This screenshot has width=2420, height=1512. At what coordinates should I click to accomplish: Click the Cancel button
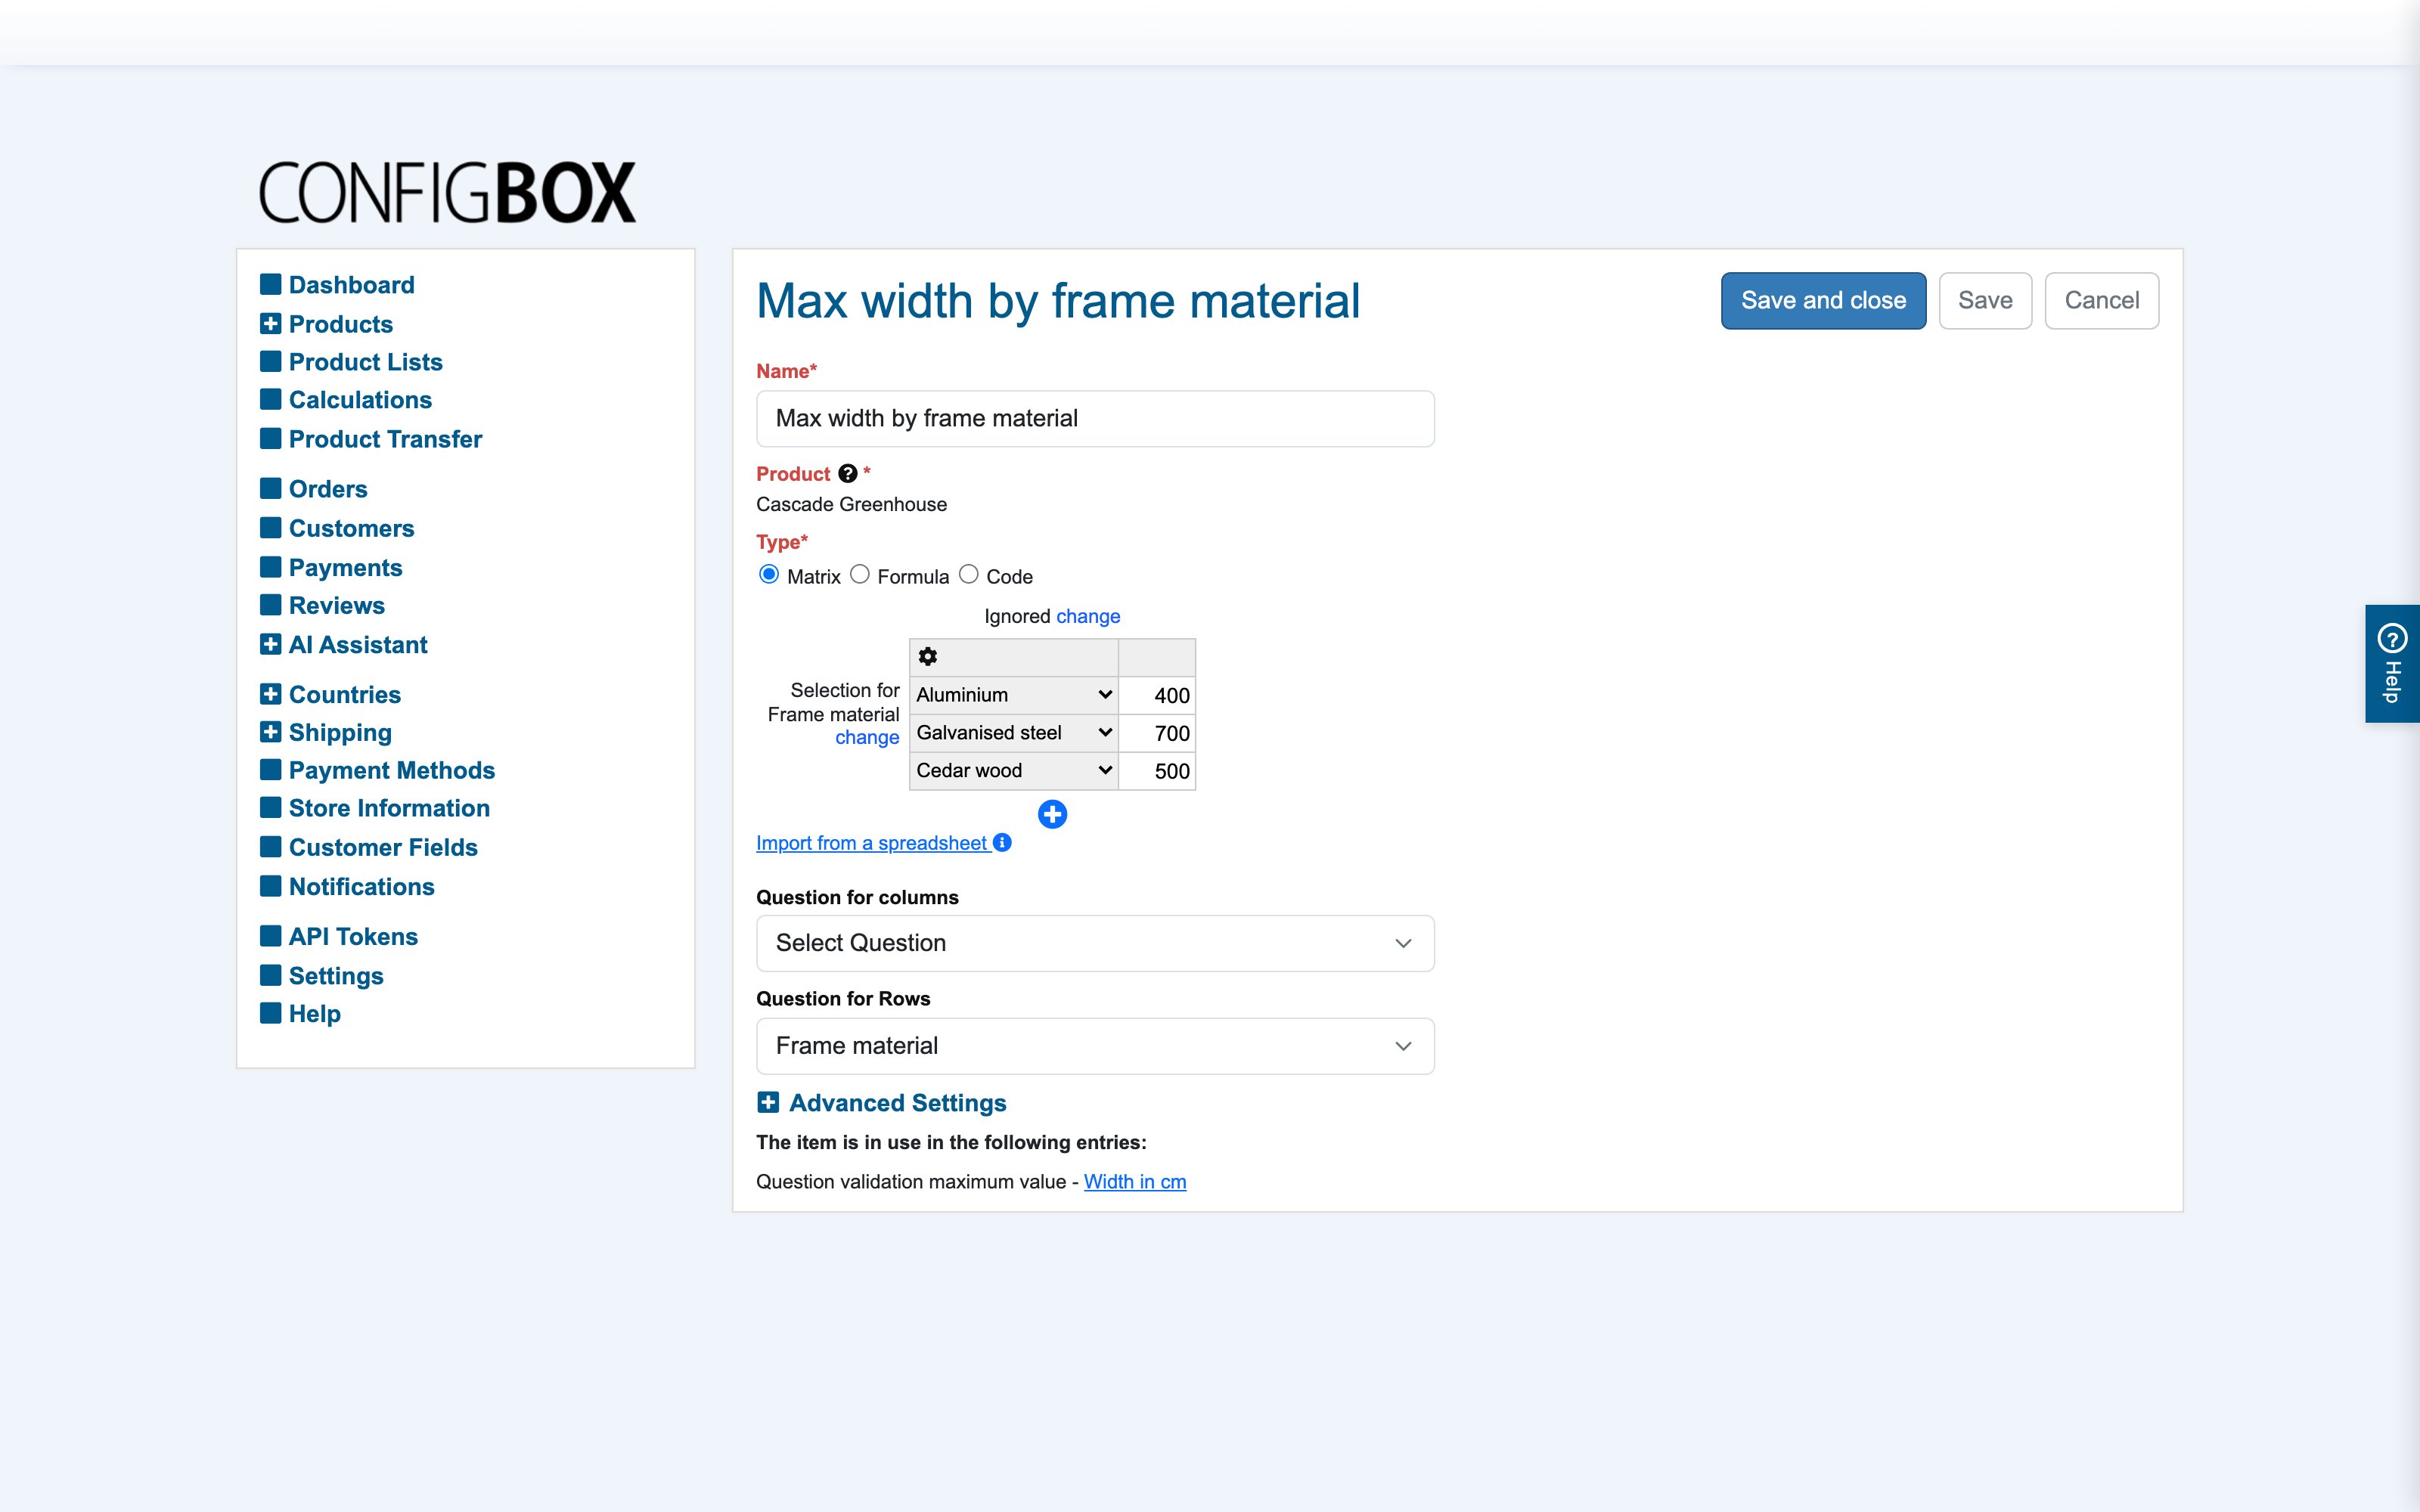click(2102, 301)
